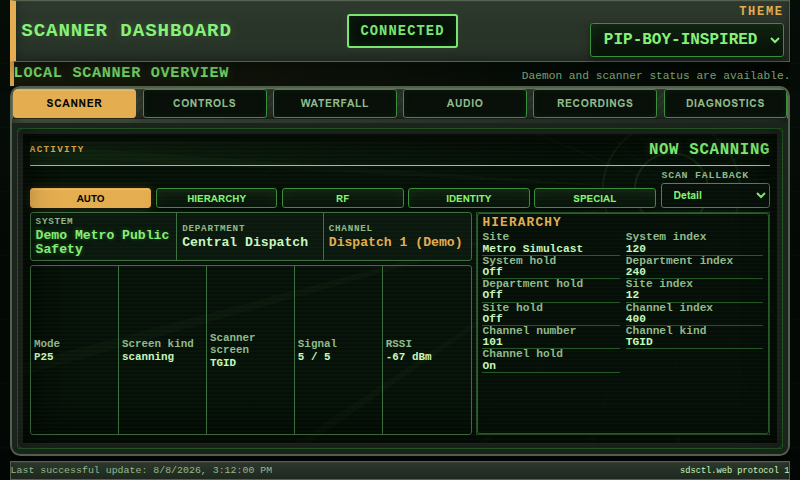The image size is (800, 480).
Task: Click department name Central Dispatch
Action: [245, 242]
